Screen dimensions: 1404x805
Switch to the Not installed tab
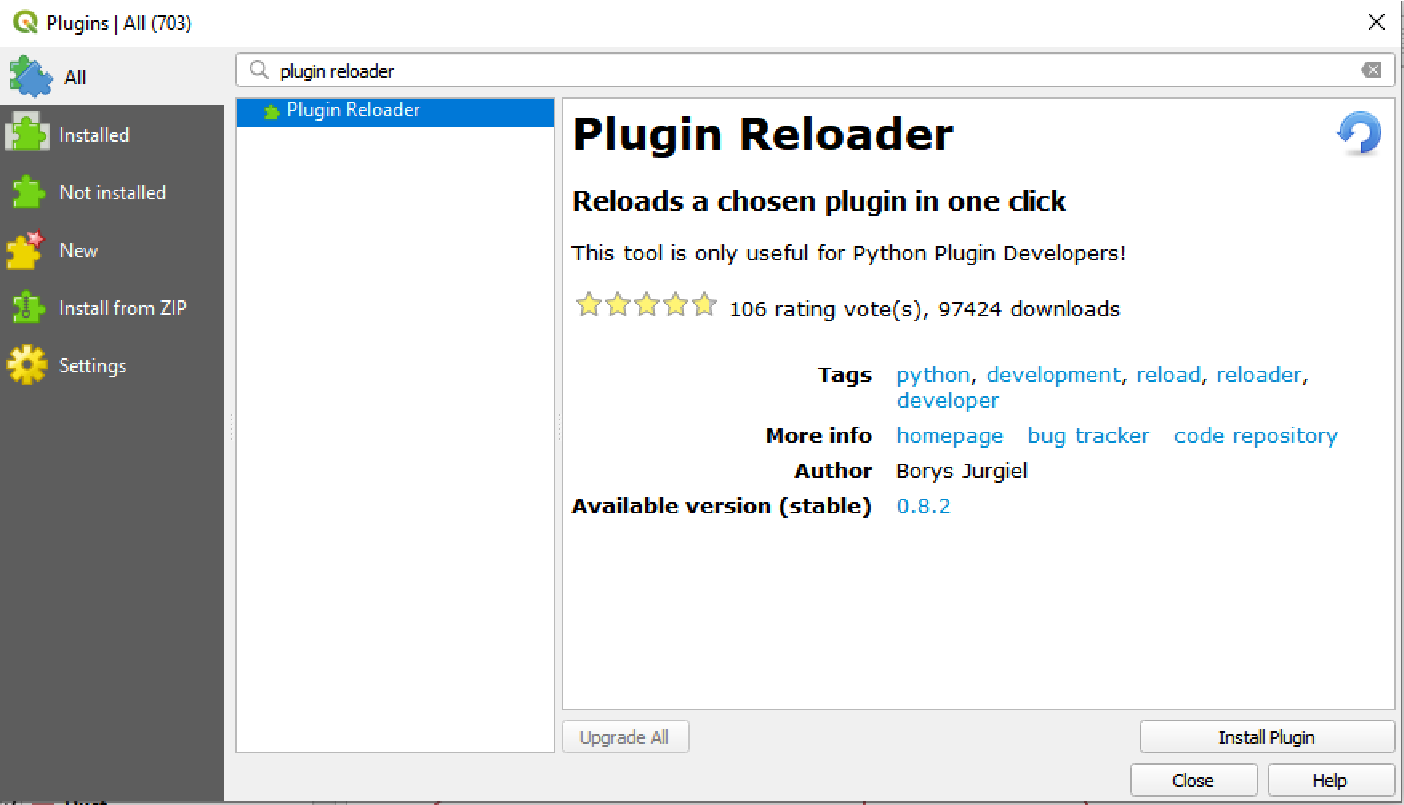[112, 192]
